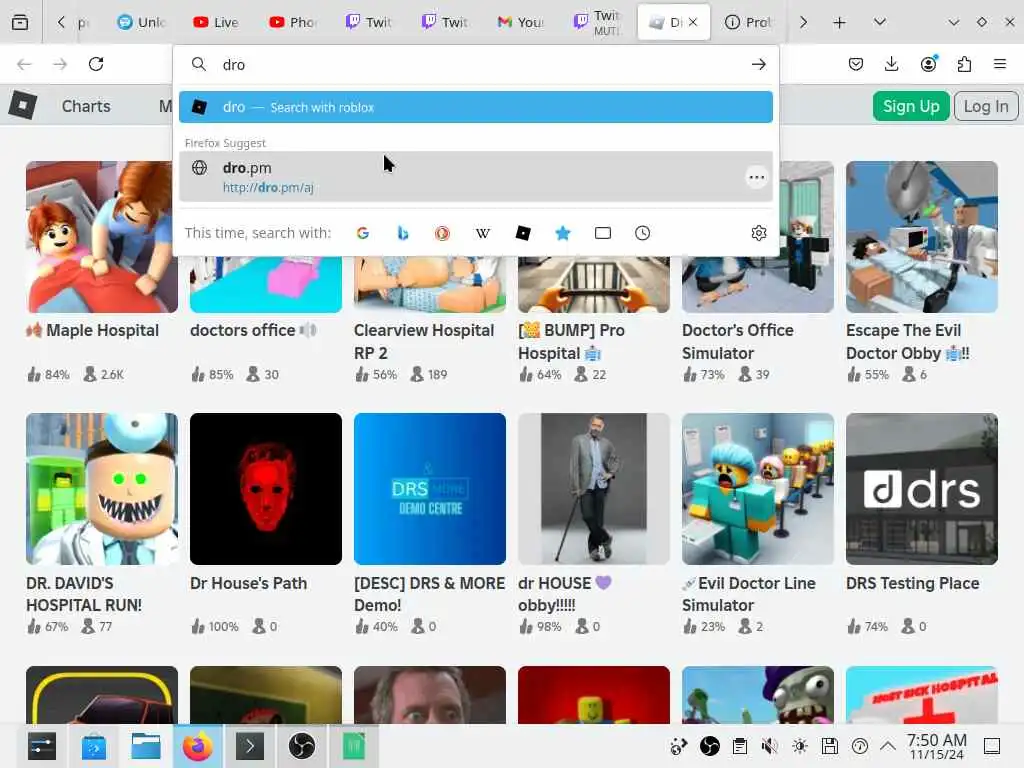Search this time with Wikipedia

(483, 233)
